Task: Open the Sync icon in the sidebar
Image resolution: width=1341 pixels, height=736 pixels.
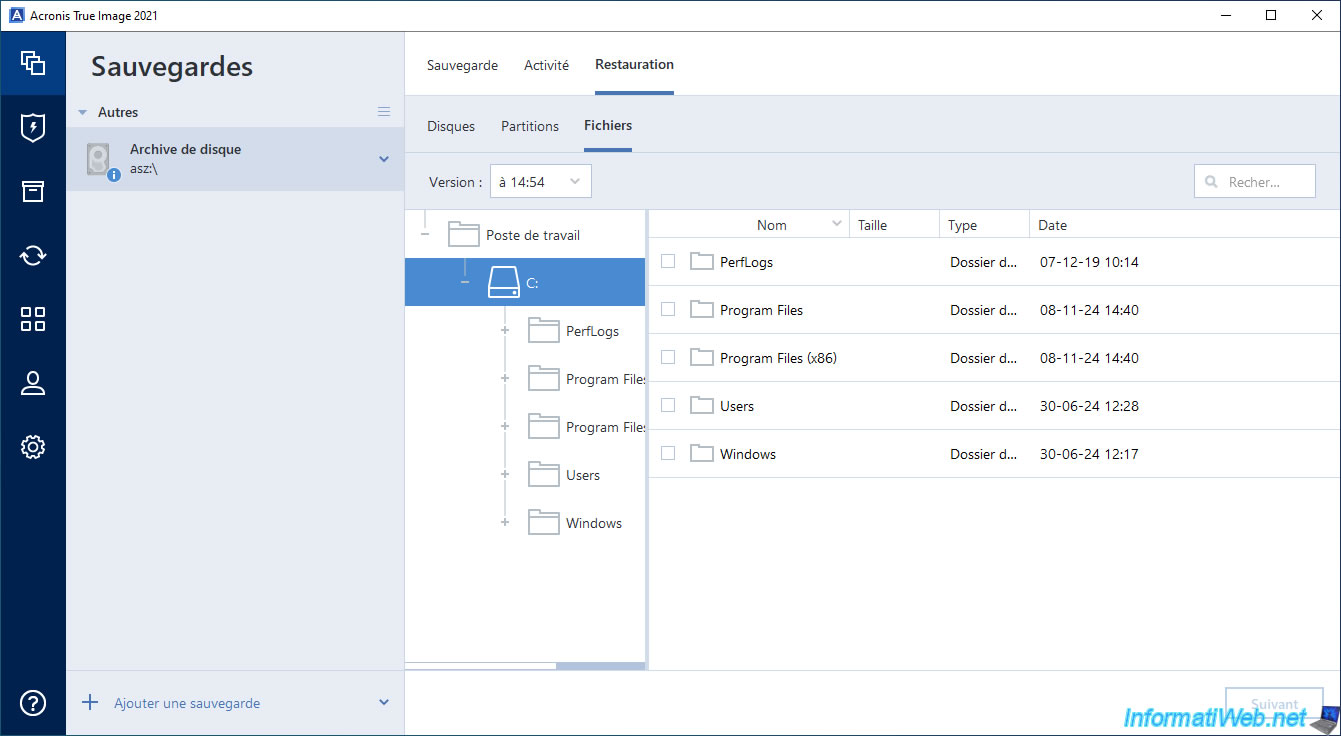Action: 33,255
